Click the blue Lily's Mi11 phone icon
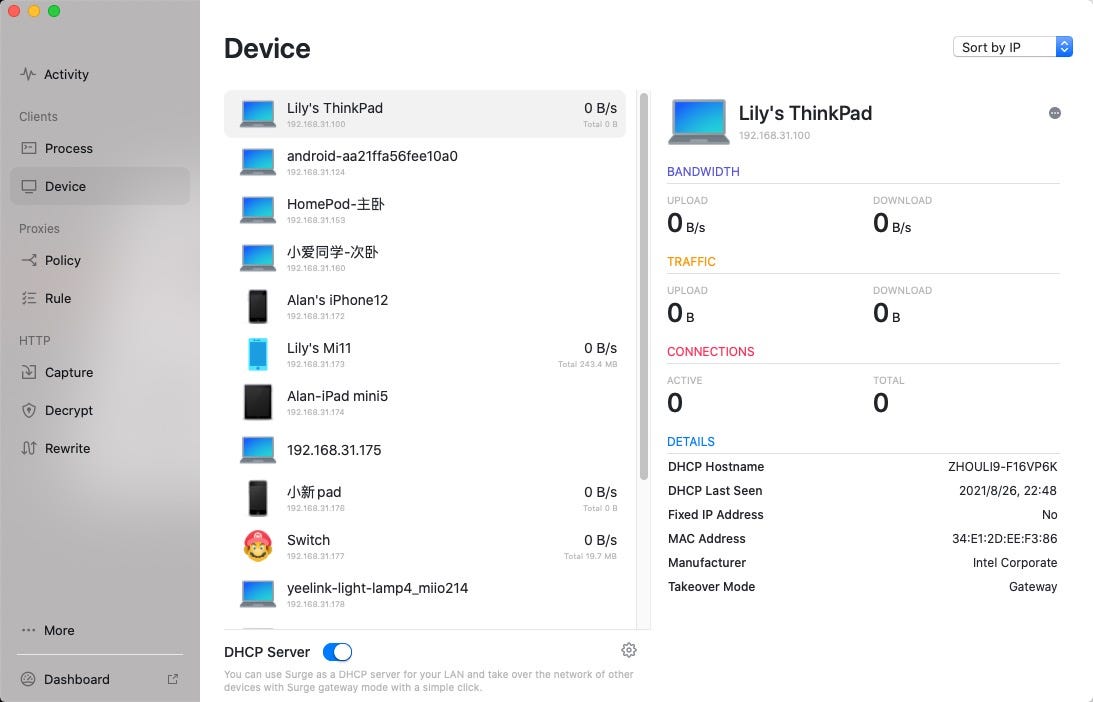 [258, 354]
